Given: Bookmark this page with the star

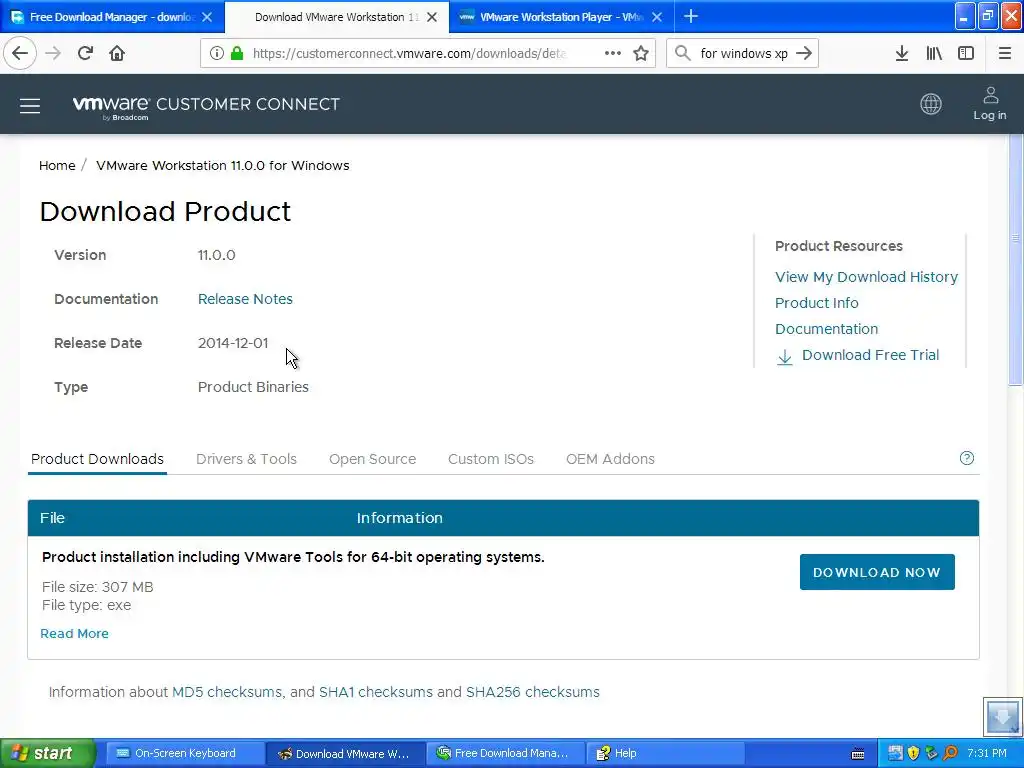Looking at the screenshot, I should click(x=641, y=53).
